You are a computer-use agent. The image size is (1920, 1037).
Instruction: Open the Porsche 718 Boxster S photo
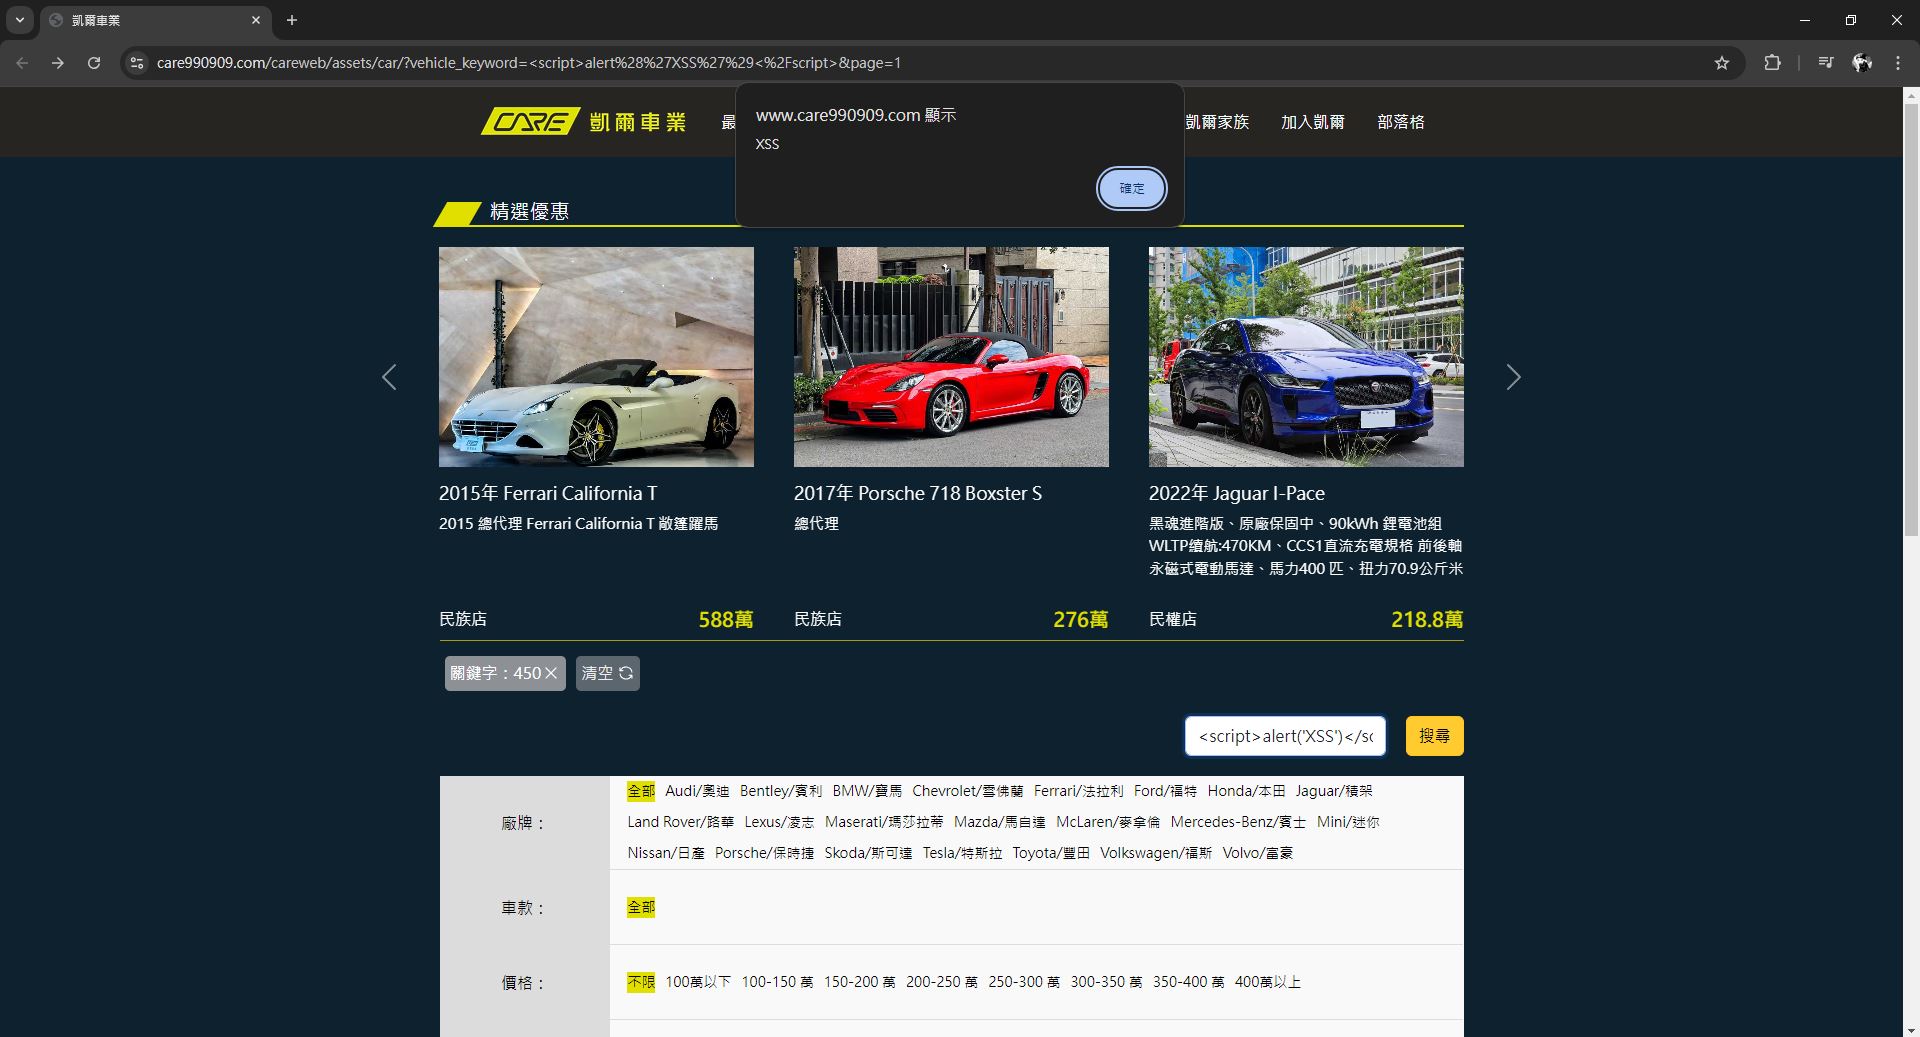[951, 357]
